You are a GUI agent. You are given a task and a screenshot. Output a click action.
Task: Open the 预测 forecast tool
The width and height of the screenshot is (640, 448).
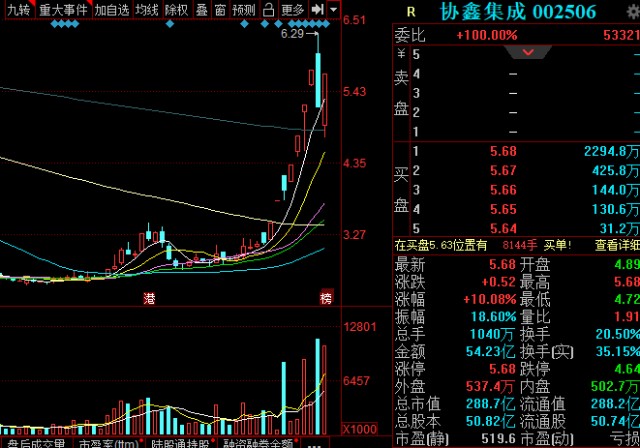tap(244, 10)
